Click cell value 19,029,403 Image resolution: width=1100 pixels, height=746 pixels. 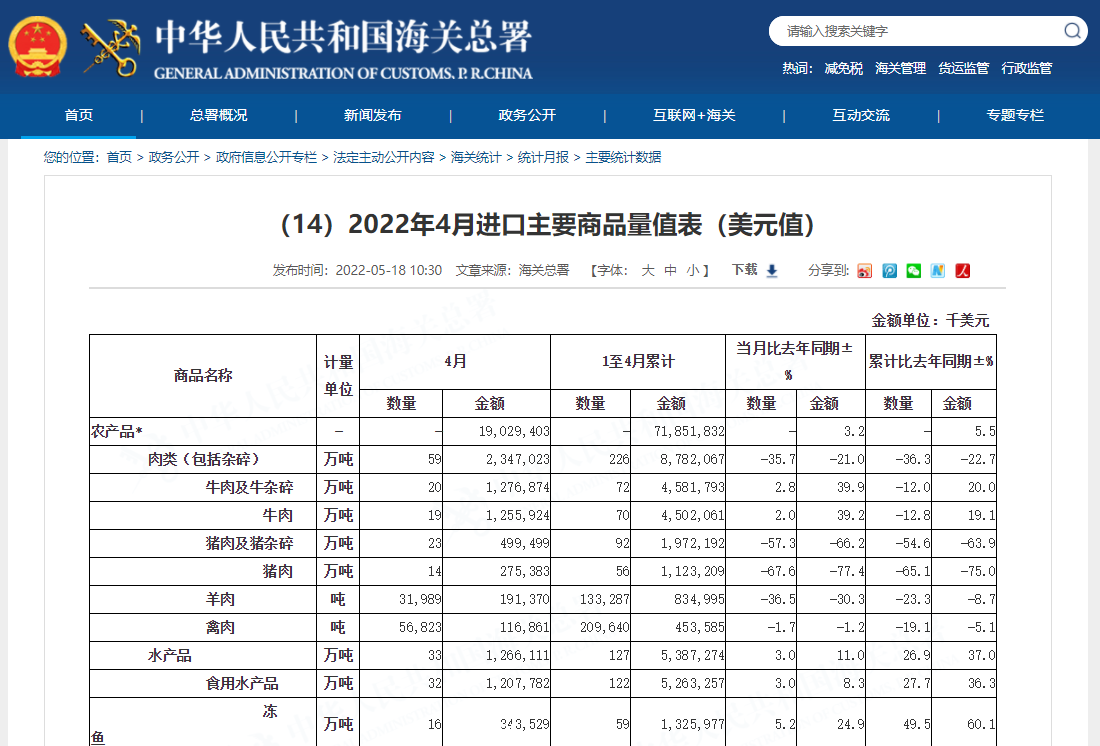coord(514,432)
